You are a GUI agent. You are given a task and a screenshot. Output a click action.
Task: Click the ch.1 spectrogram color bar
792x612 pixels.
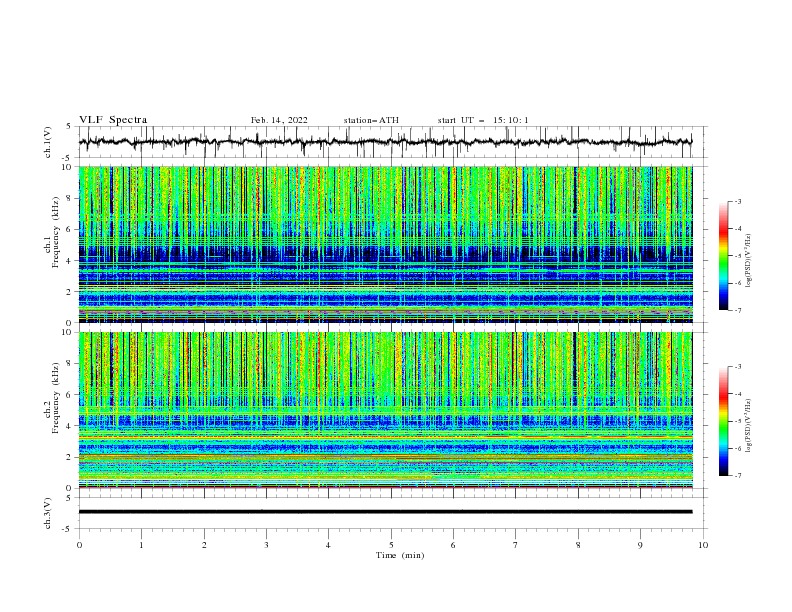pyautogui.click(x=723, y=256)
